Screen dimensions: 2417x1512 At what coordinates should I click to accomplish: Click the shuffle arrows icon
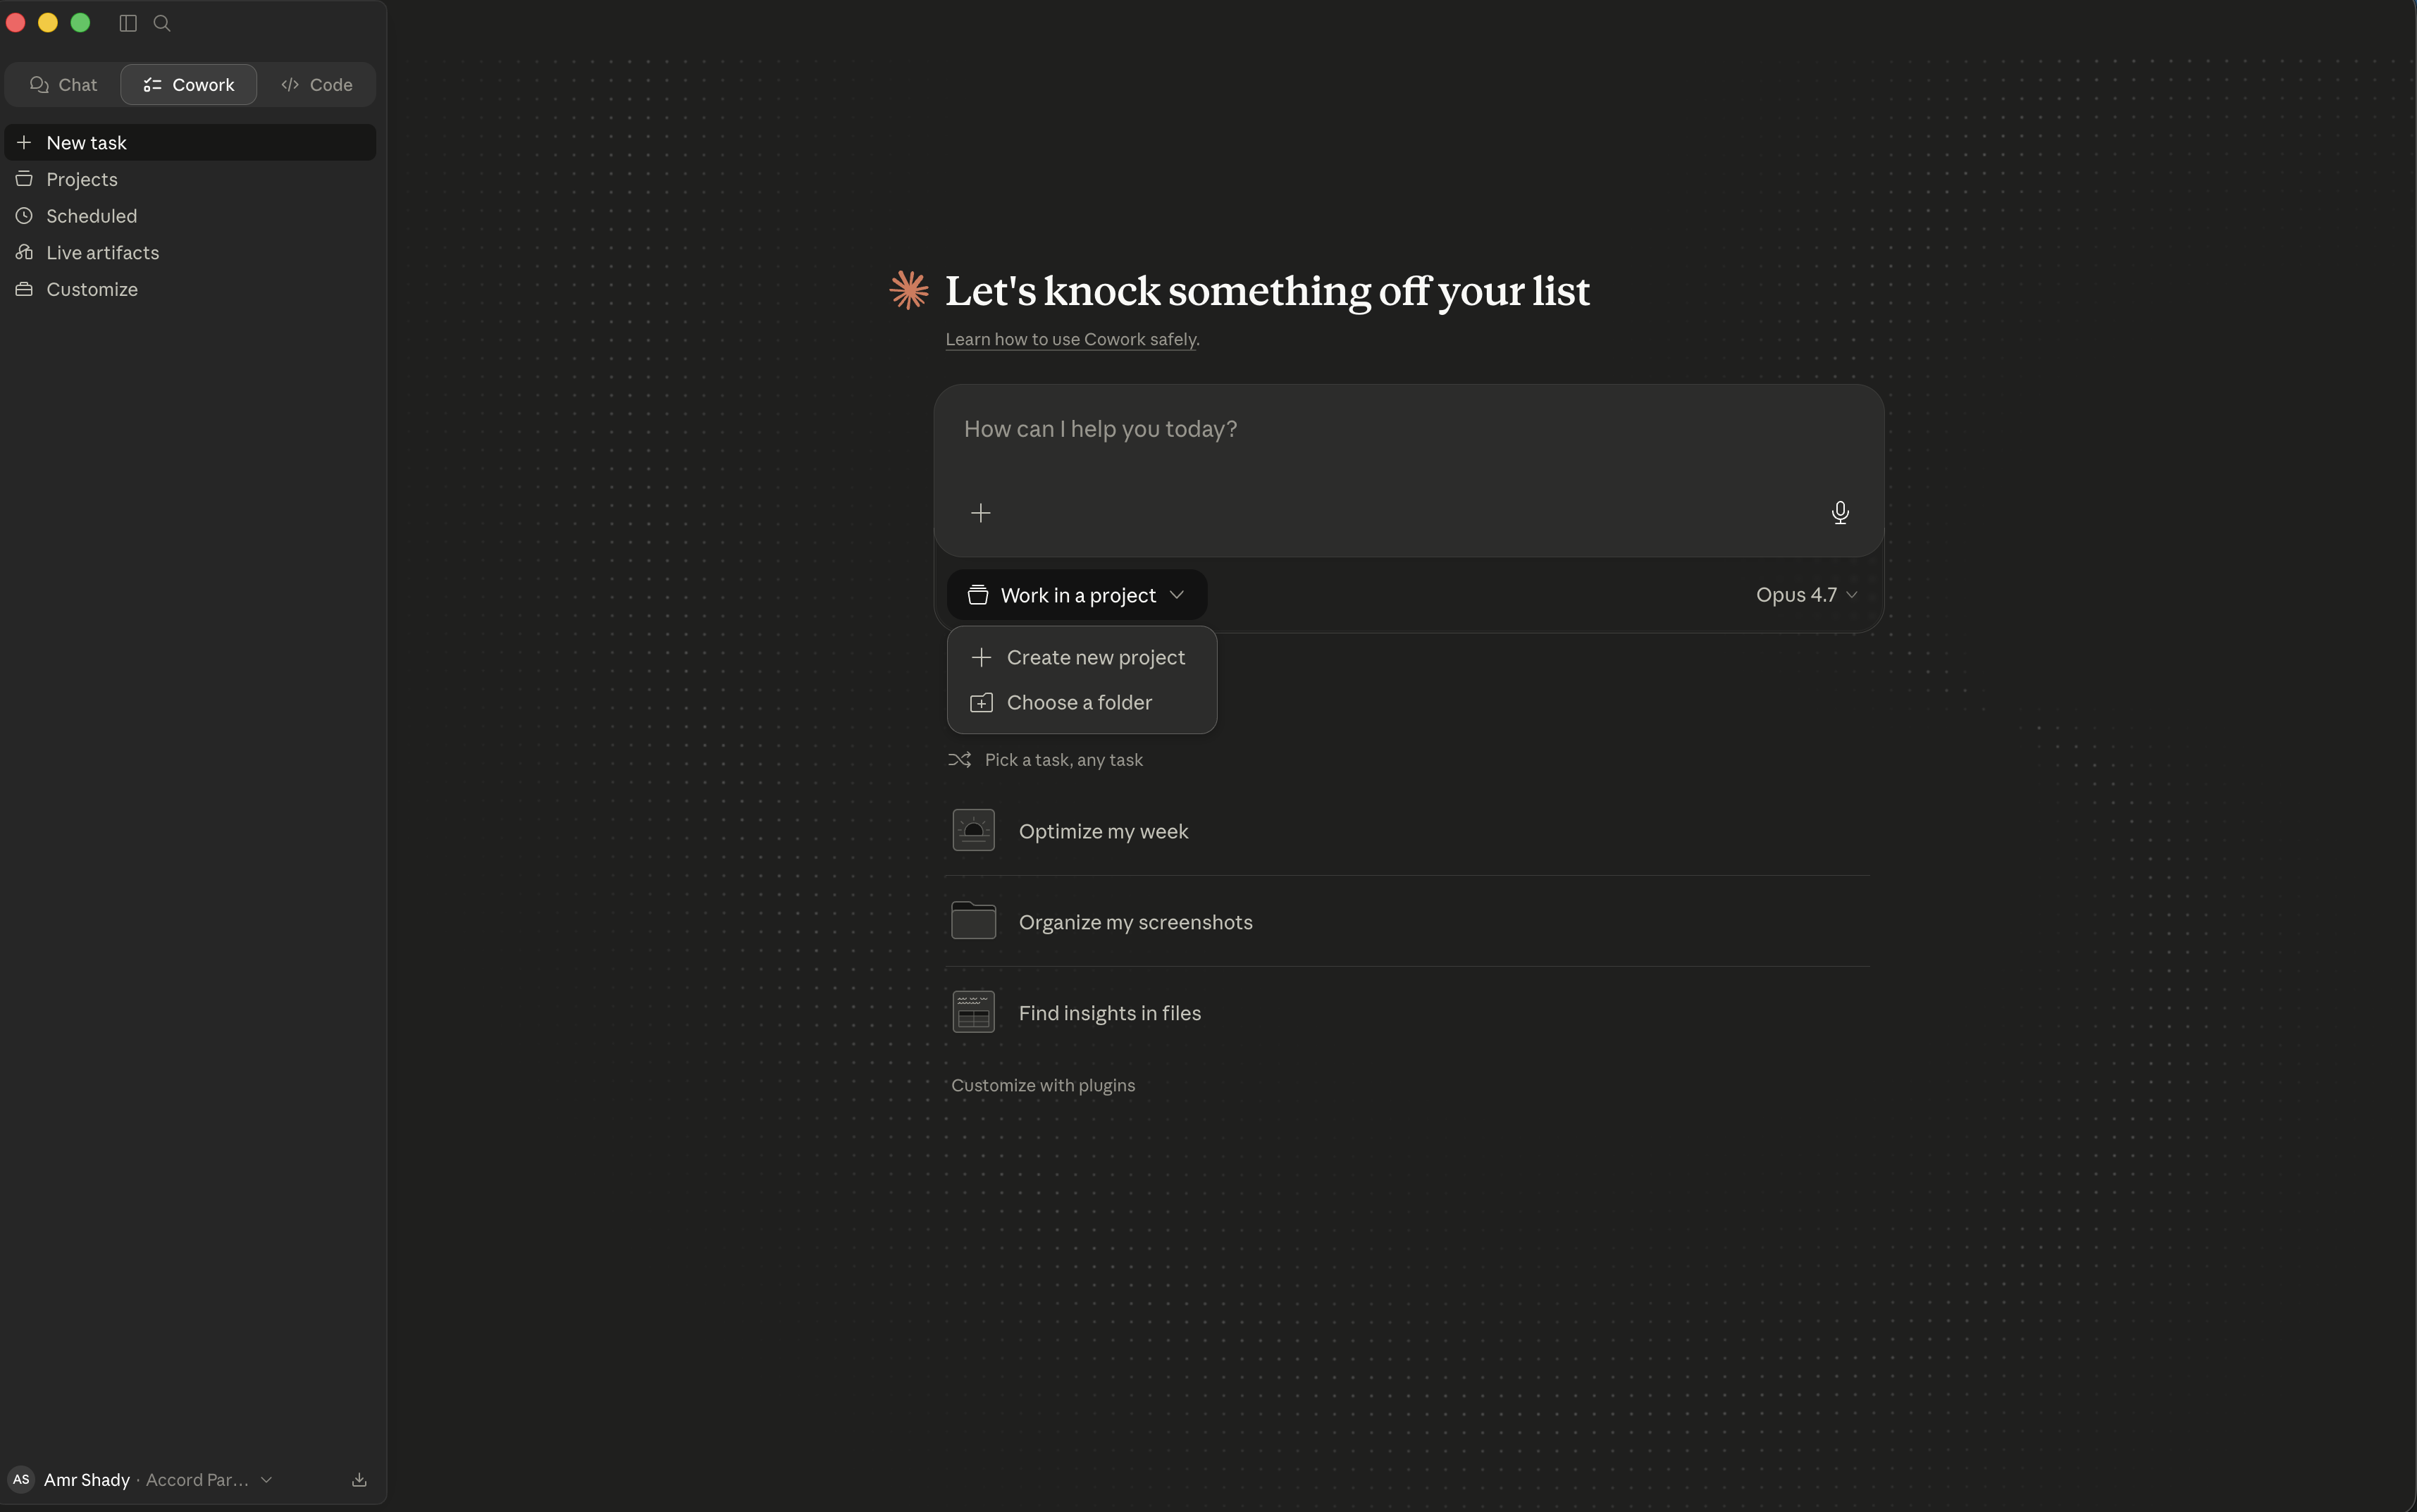point(960,760)
